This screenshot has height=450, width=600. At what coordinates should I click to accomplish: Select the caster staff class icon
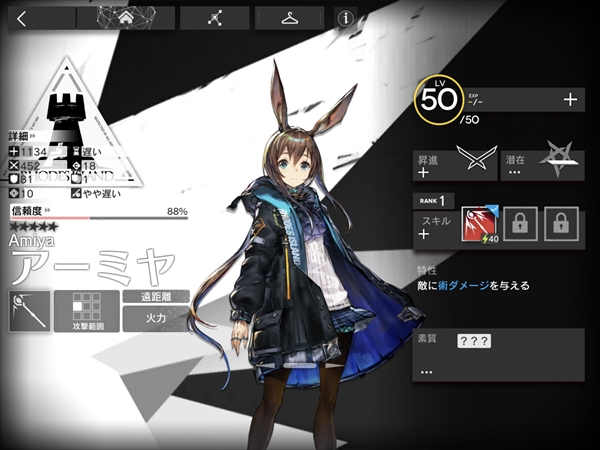[30, 311]
